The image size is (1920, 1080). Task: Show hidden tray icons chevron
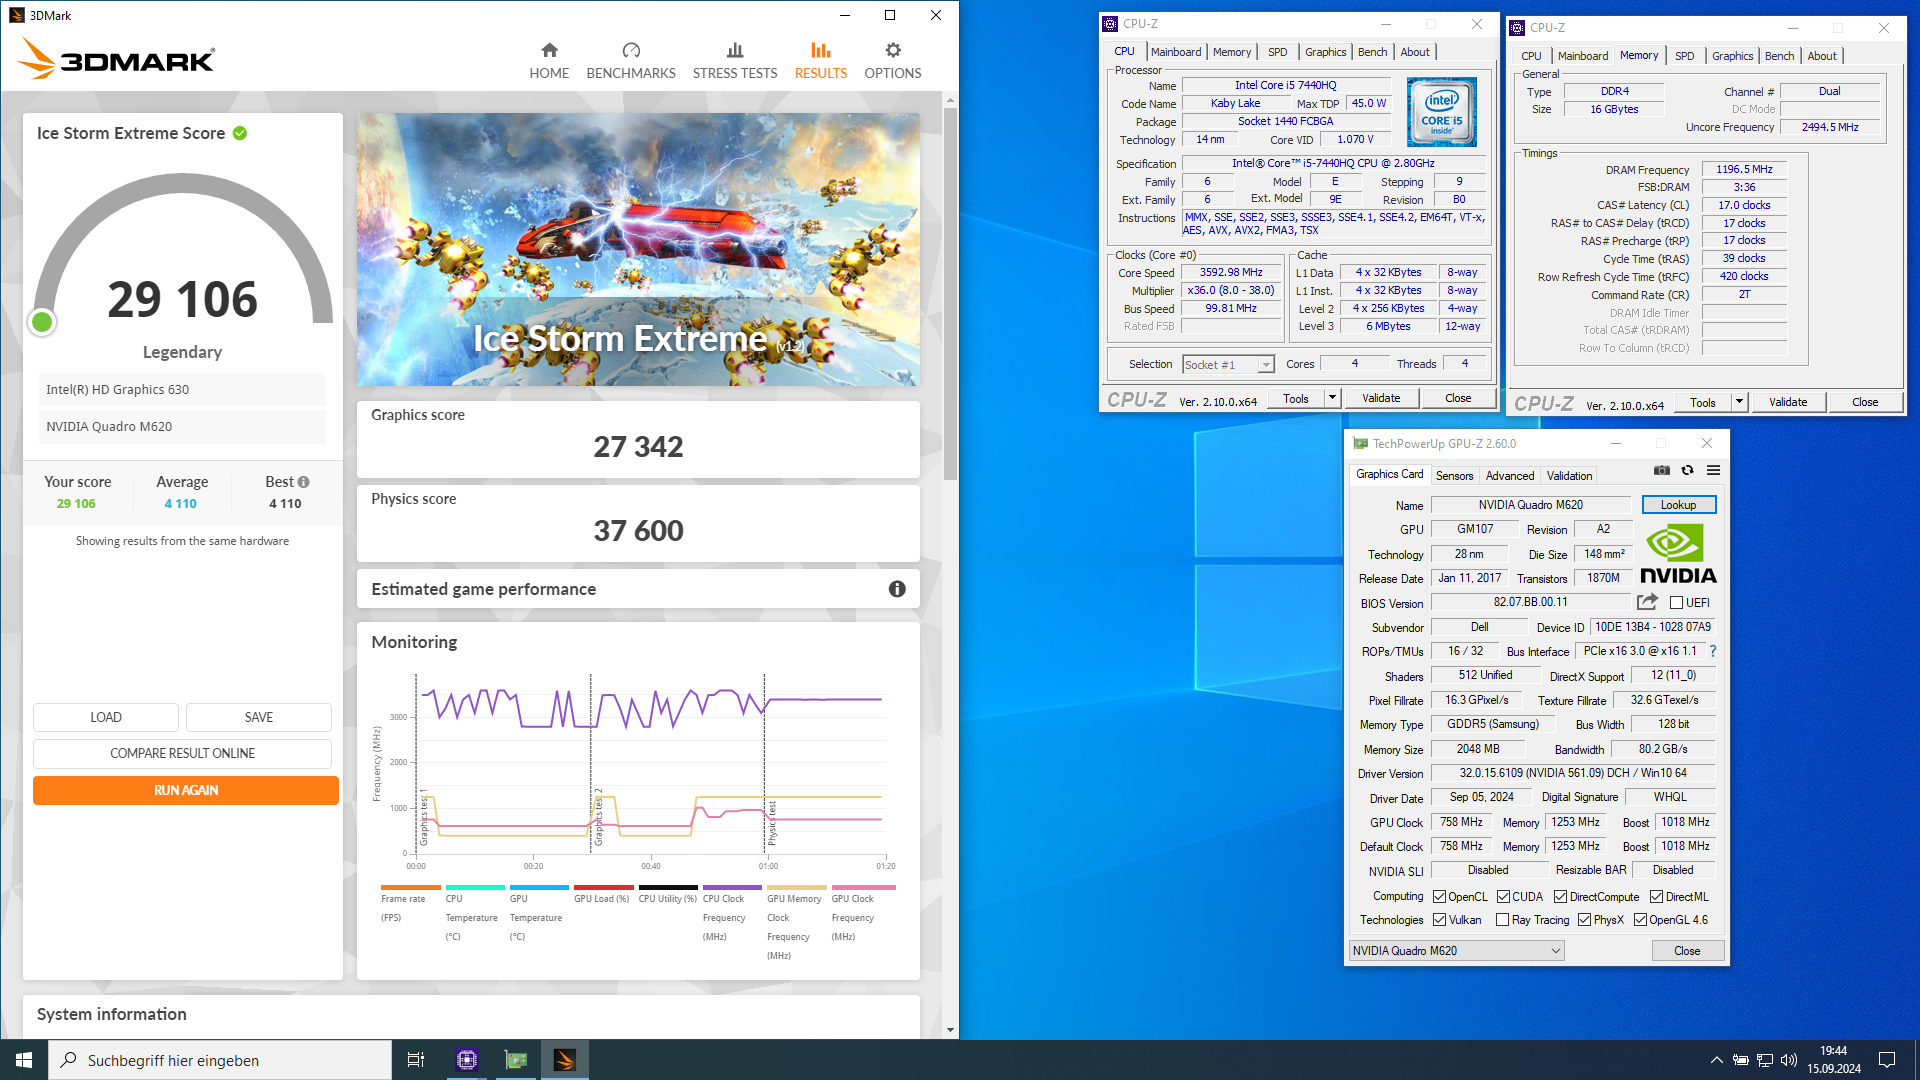pos(1717,1060)
